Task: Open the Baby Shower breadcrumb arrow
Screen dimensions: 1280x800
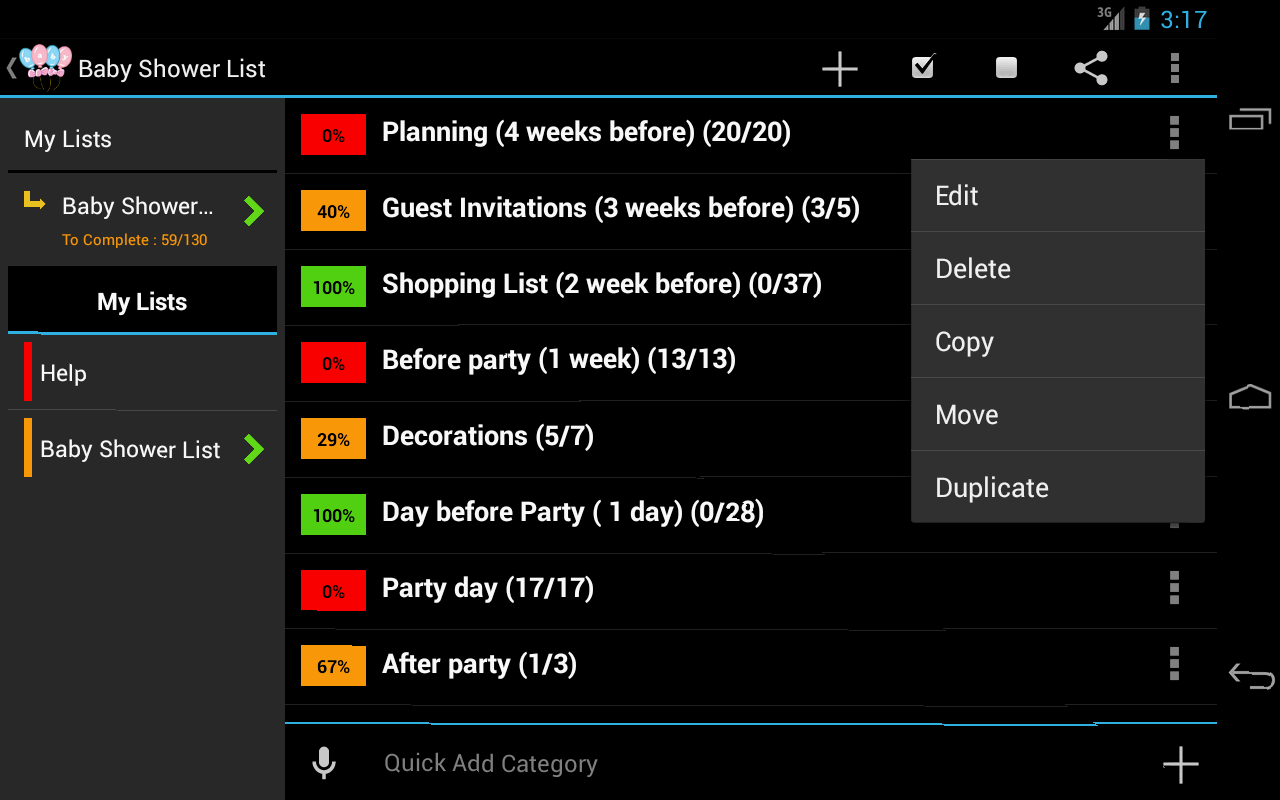Action: coord(254,211)
